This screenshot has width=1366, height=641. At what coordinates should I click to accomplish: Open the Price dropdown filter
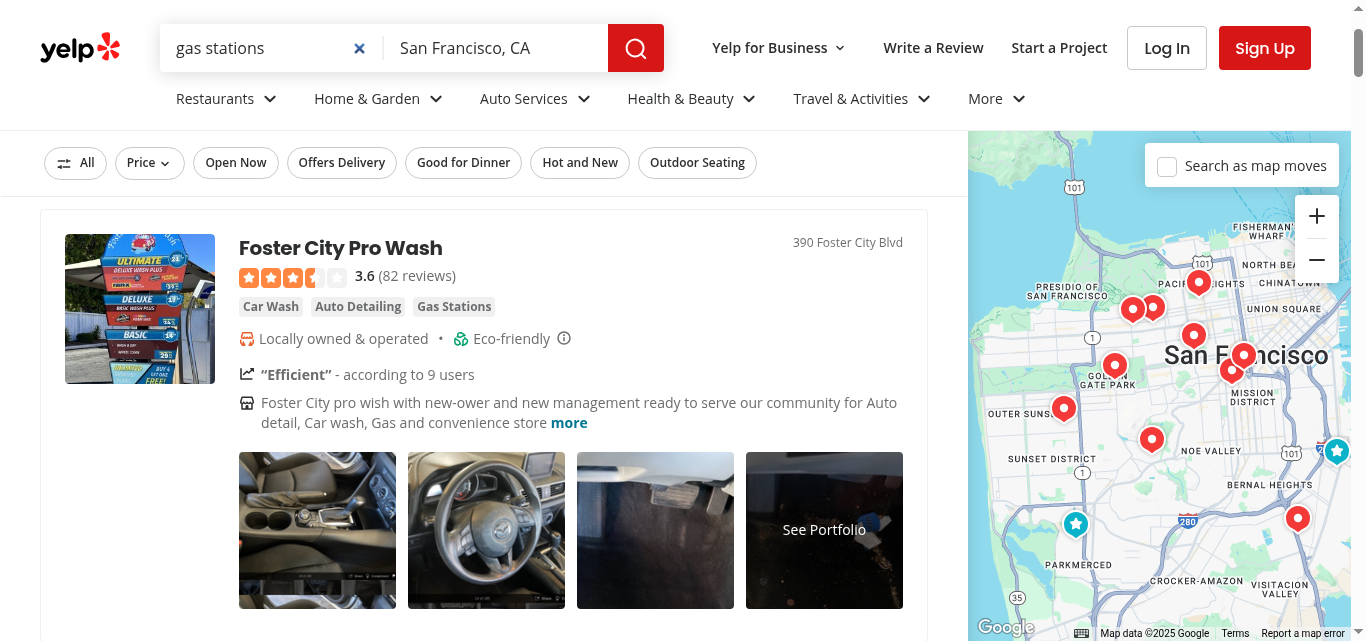pos(150,163)
